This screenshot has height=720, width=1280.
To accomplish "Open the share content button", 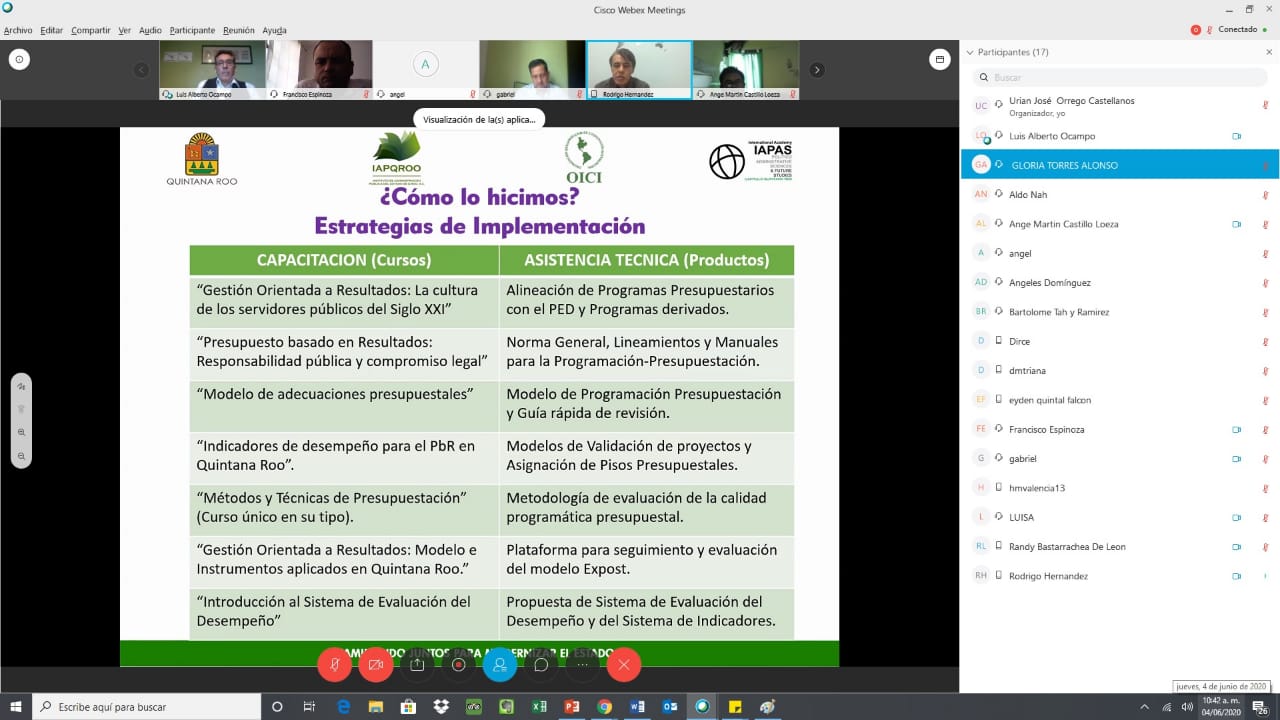I will [x=417, y=665].
